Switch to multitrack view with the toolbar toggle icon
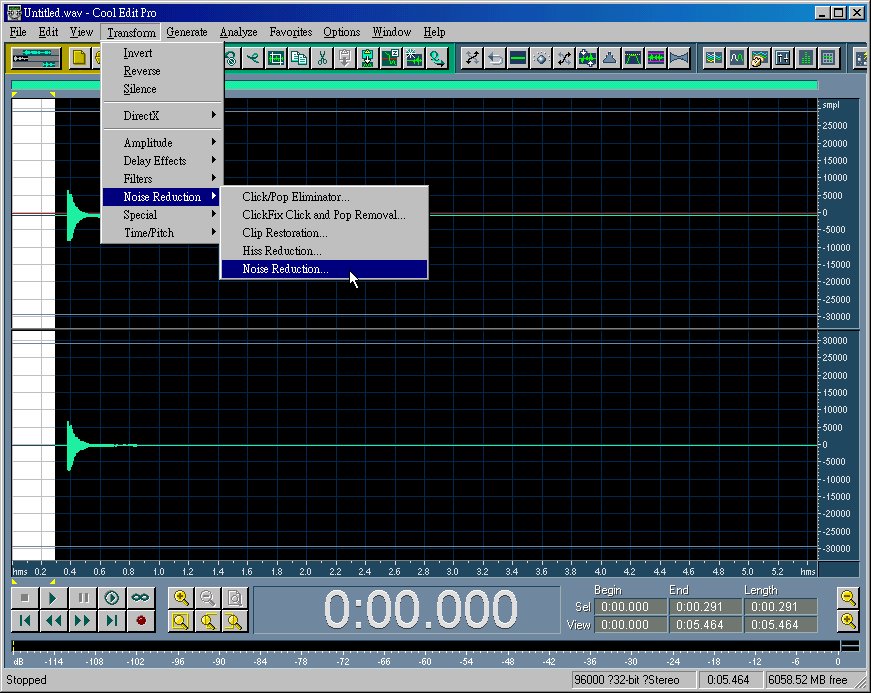871x693 pixels. [36, 58]
